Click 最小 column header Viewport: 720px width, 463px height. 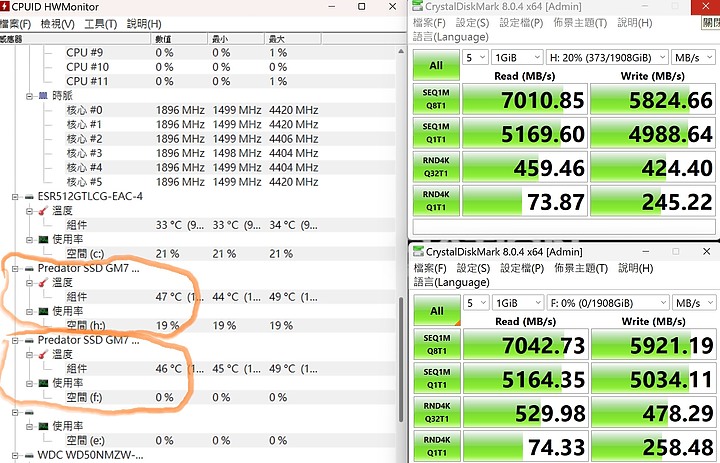point(236,39)
